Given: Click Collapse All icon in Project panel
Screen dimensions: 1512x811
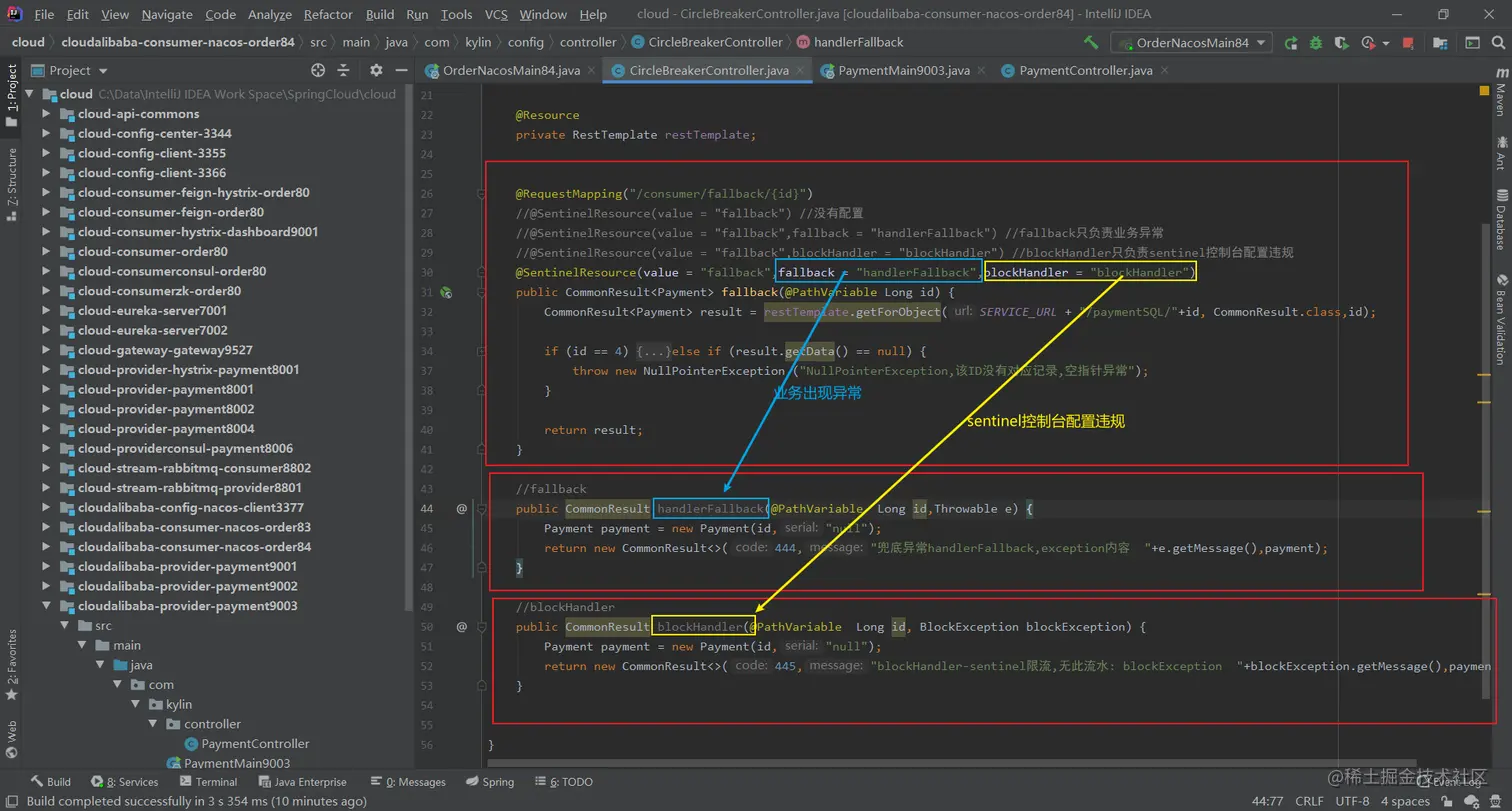Looking at the screenshot, I should click(343, 70).
